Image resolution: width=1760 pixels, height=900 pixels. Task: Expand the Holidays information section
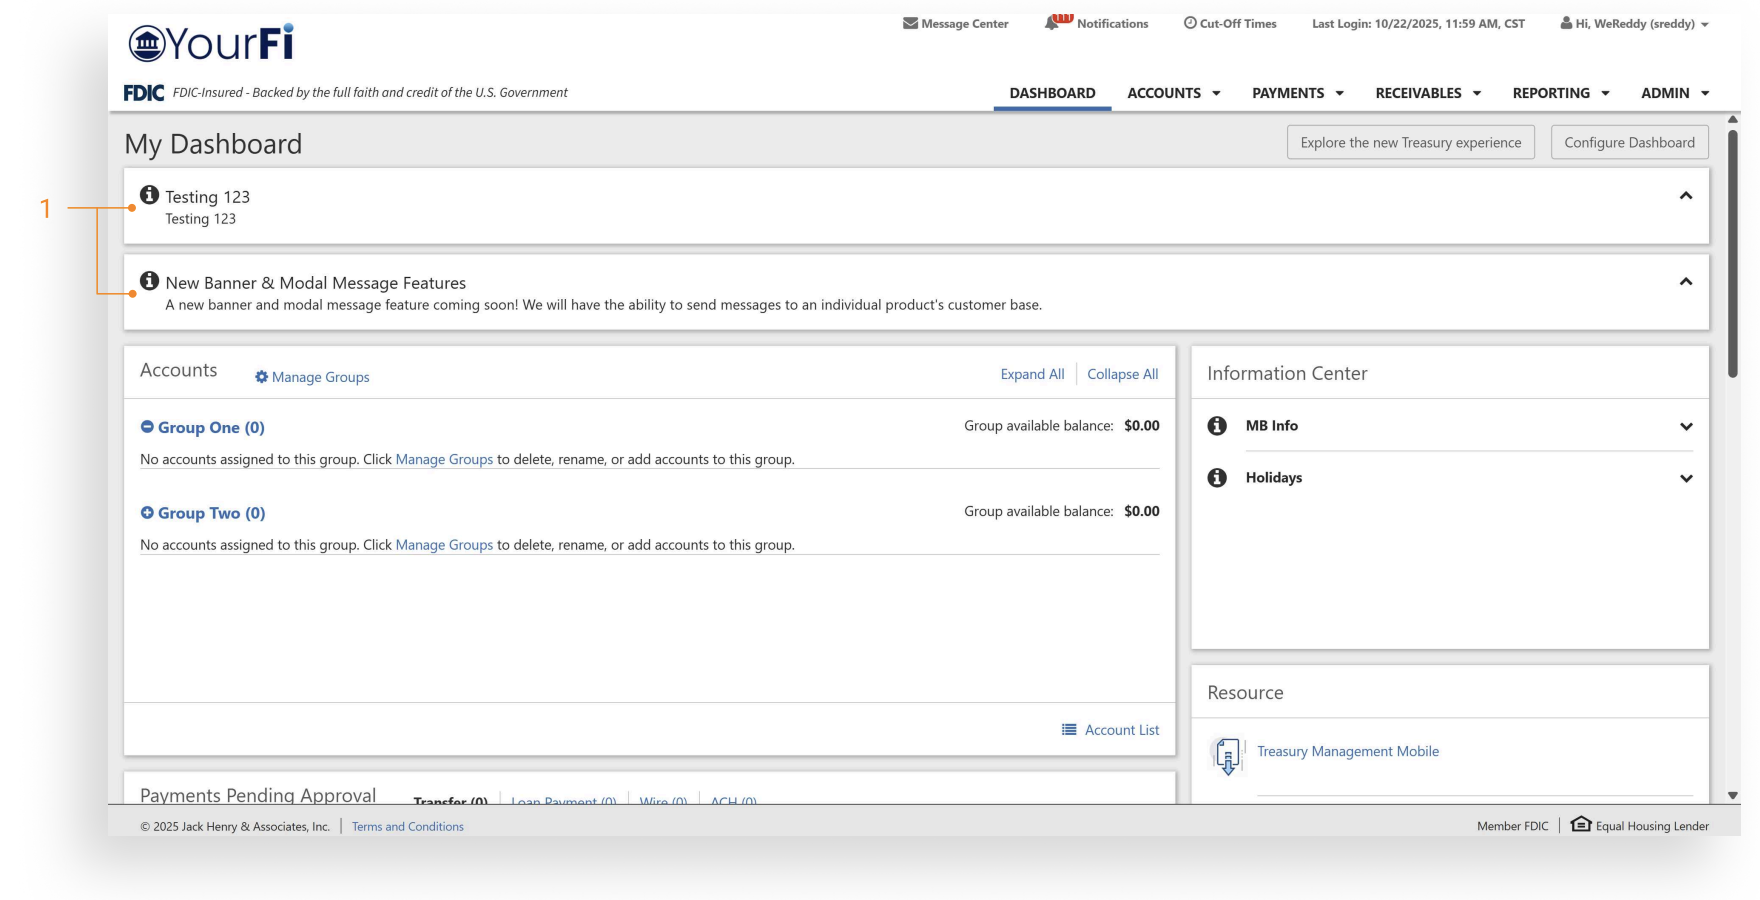click(1686, 478)
